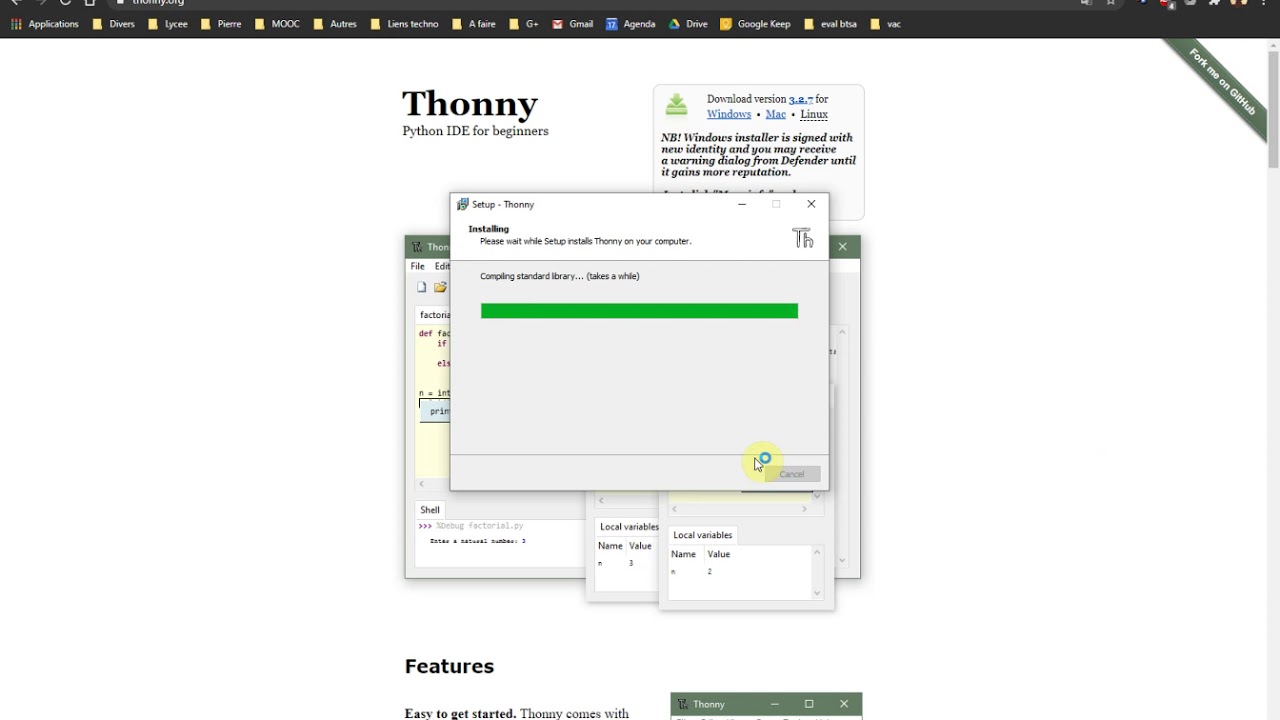1280x720 pixels.
Task: Click the Windows download link
Action: [729, 114]
